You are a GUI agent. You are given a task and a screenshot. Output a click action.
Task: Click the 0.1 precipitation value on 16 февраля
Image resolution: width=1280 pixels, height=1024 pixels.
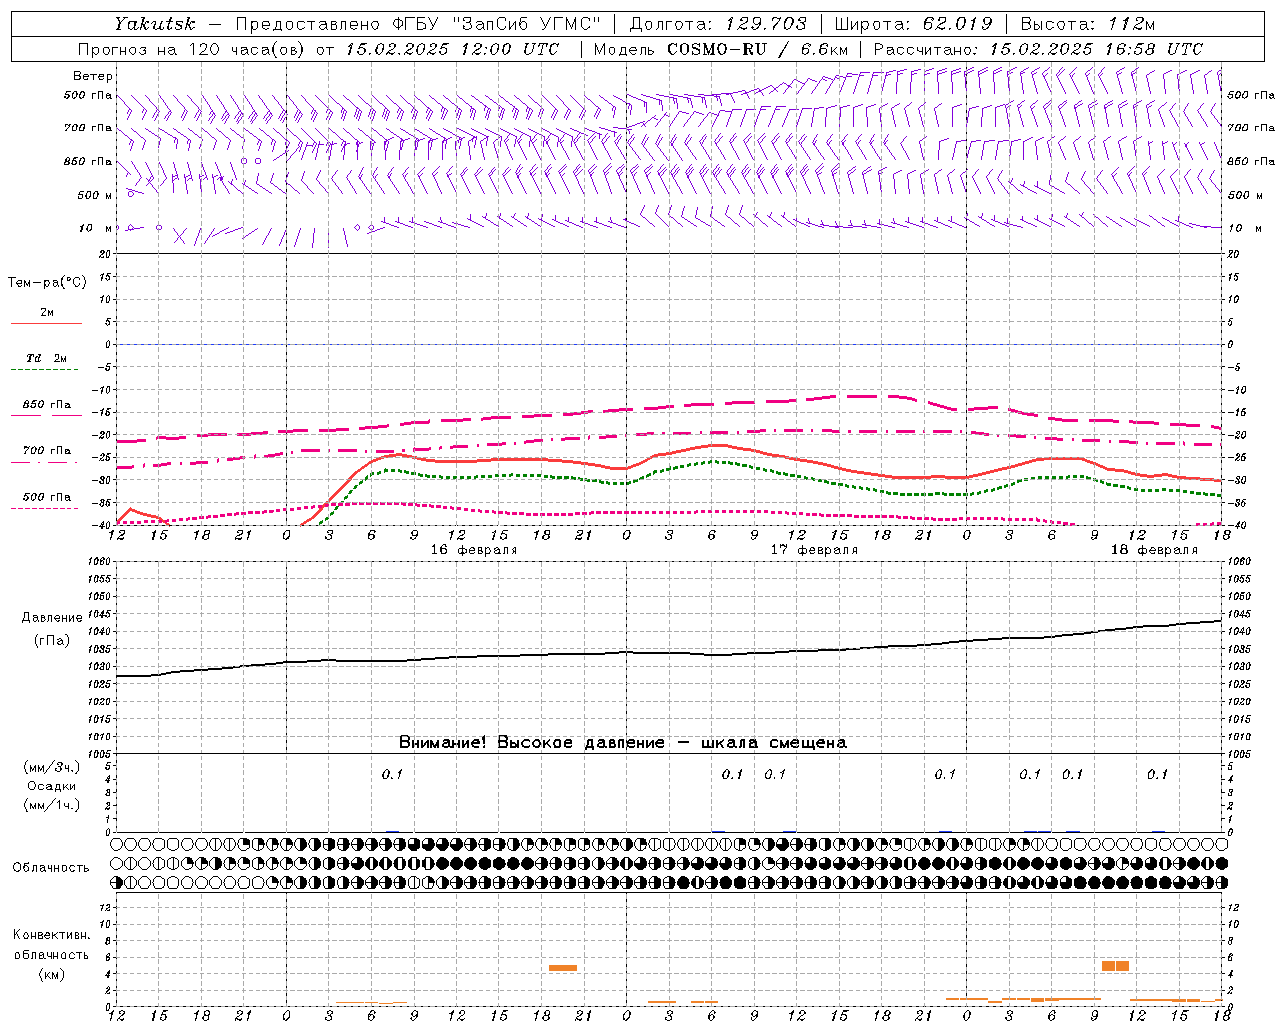392,774
